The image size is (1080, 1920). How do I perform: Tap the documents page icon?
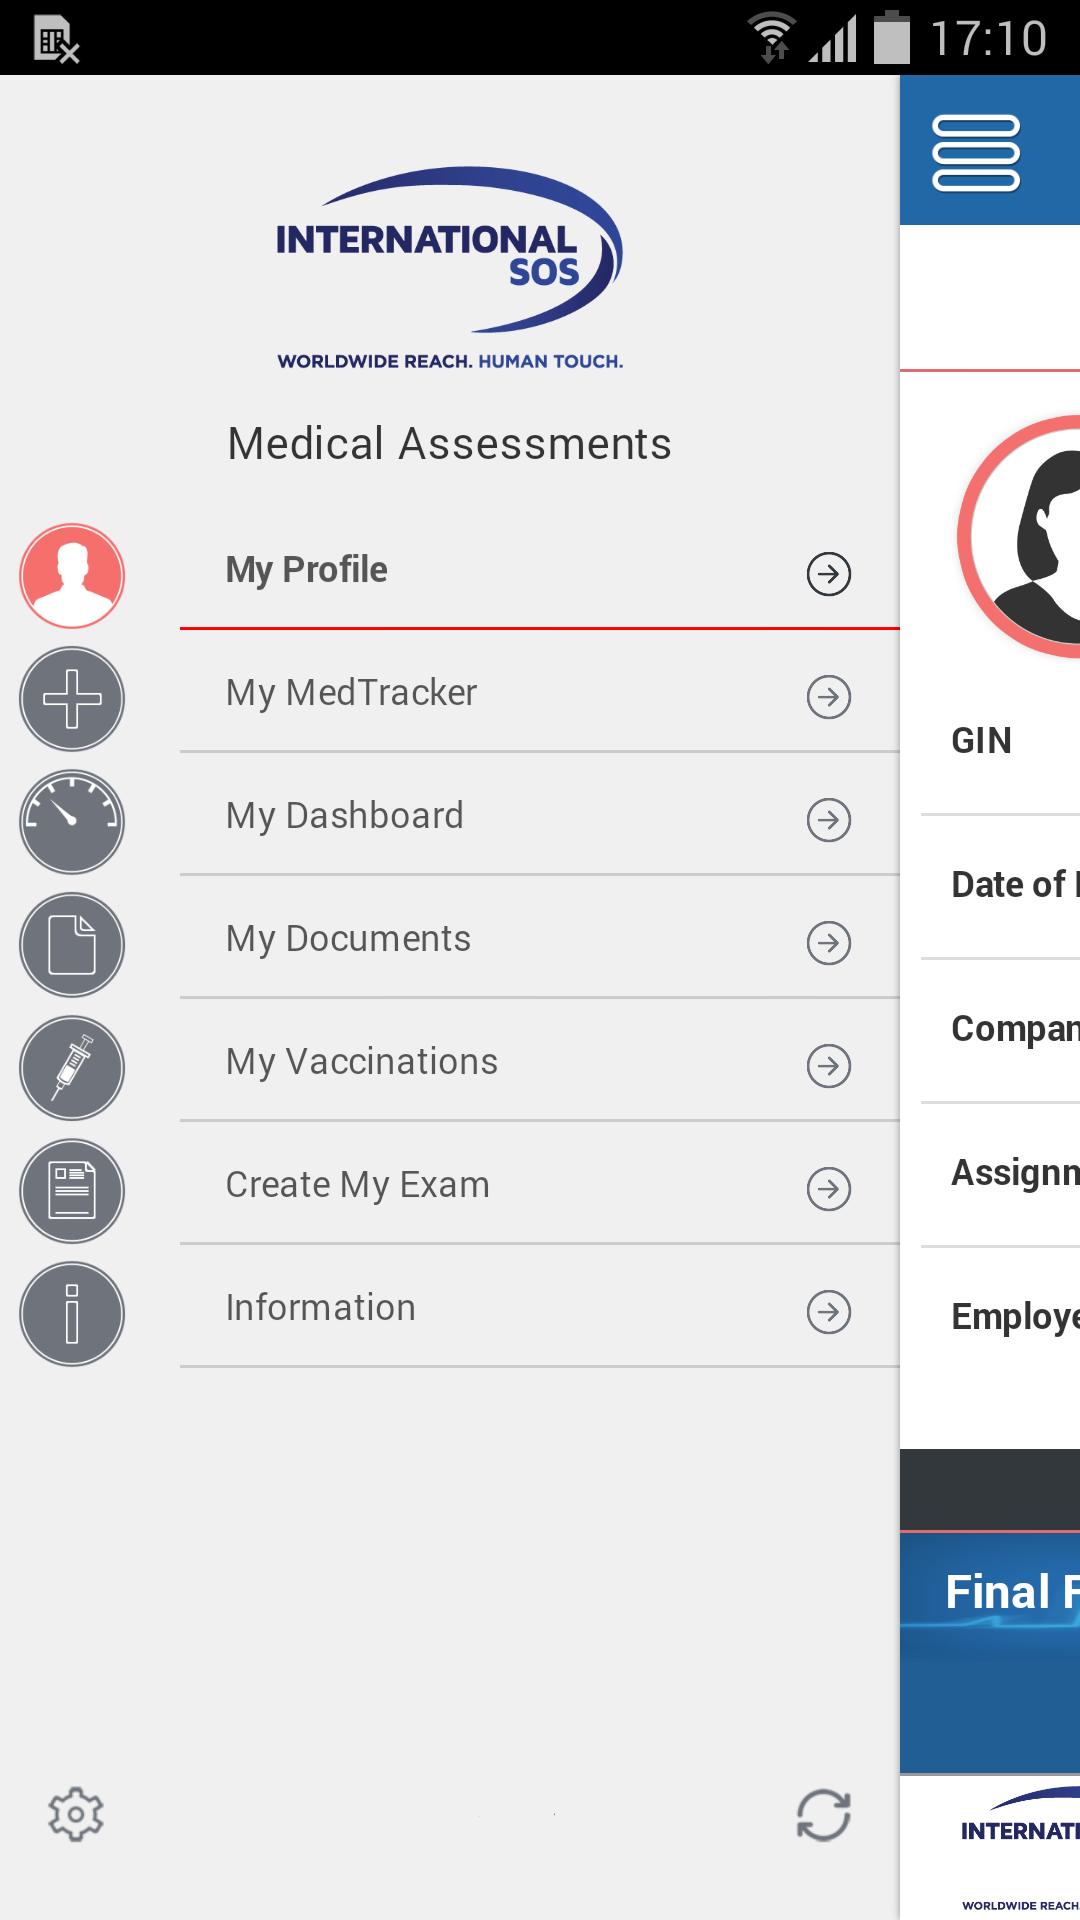[x=72, y=945]
